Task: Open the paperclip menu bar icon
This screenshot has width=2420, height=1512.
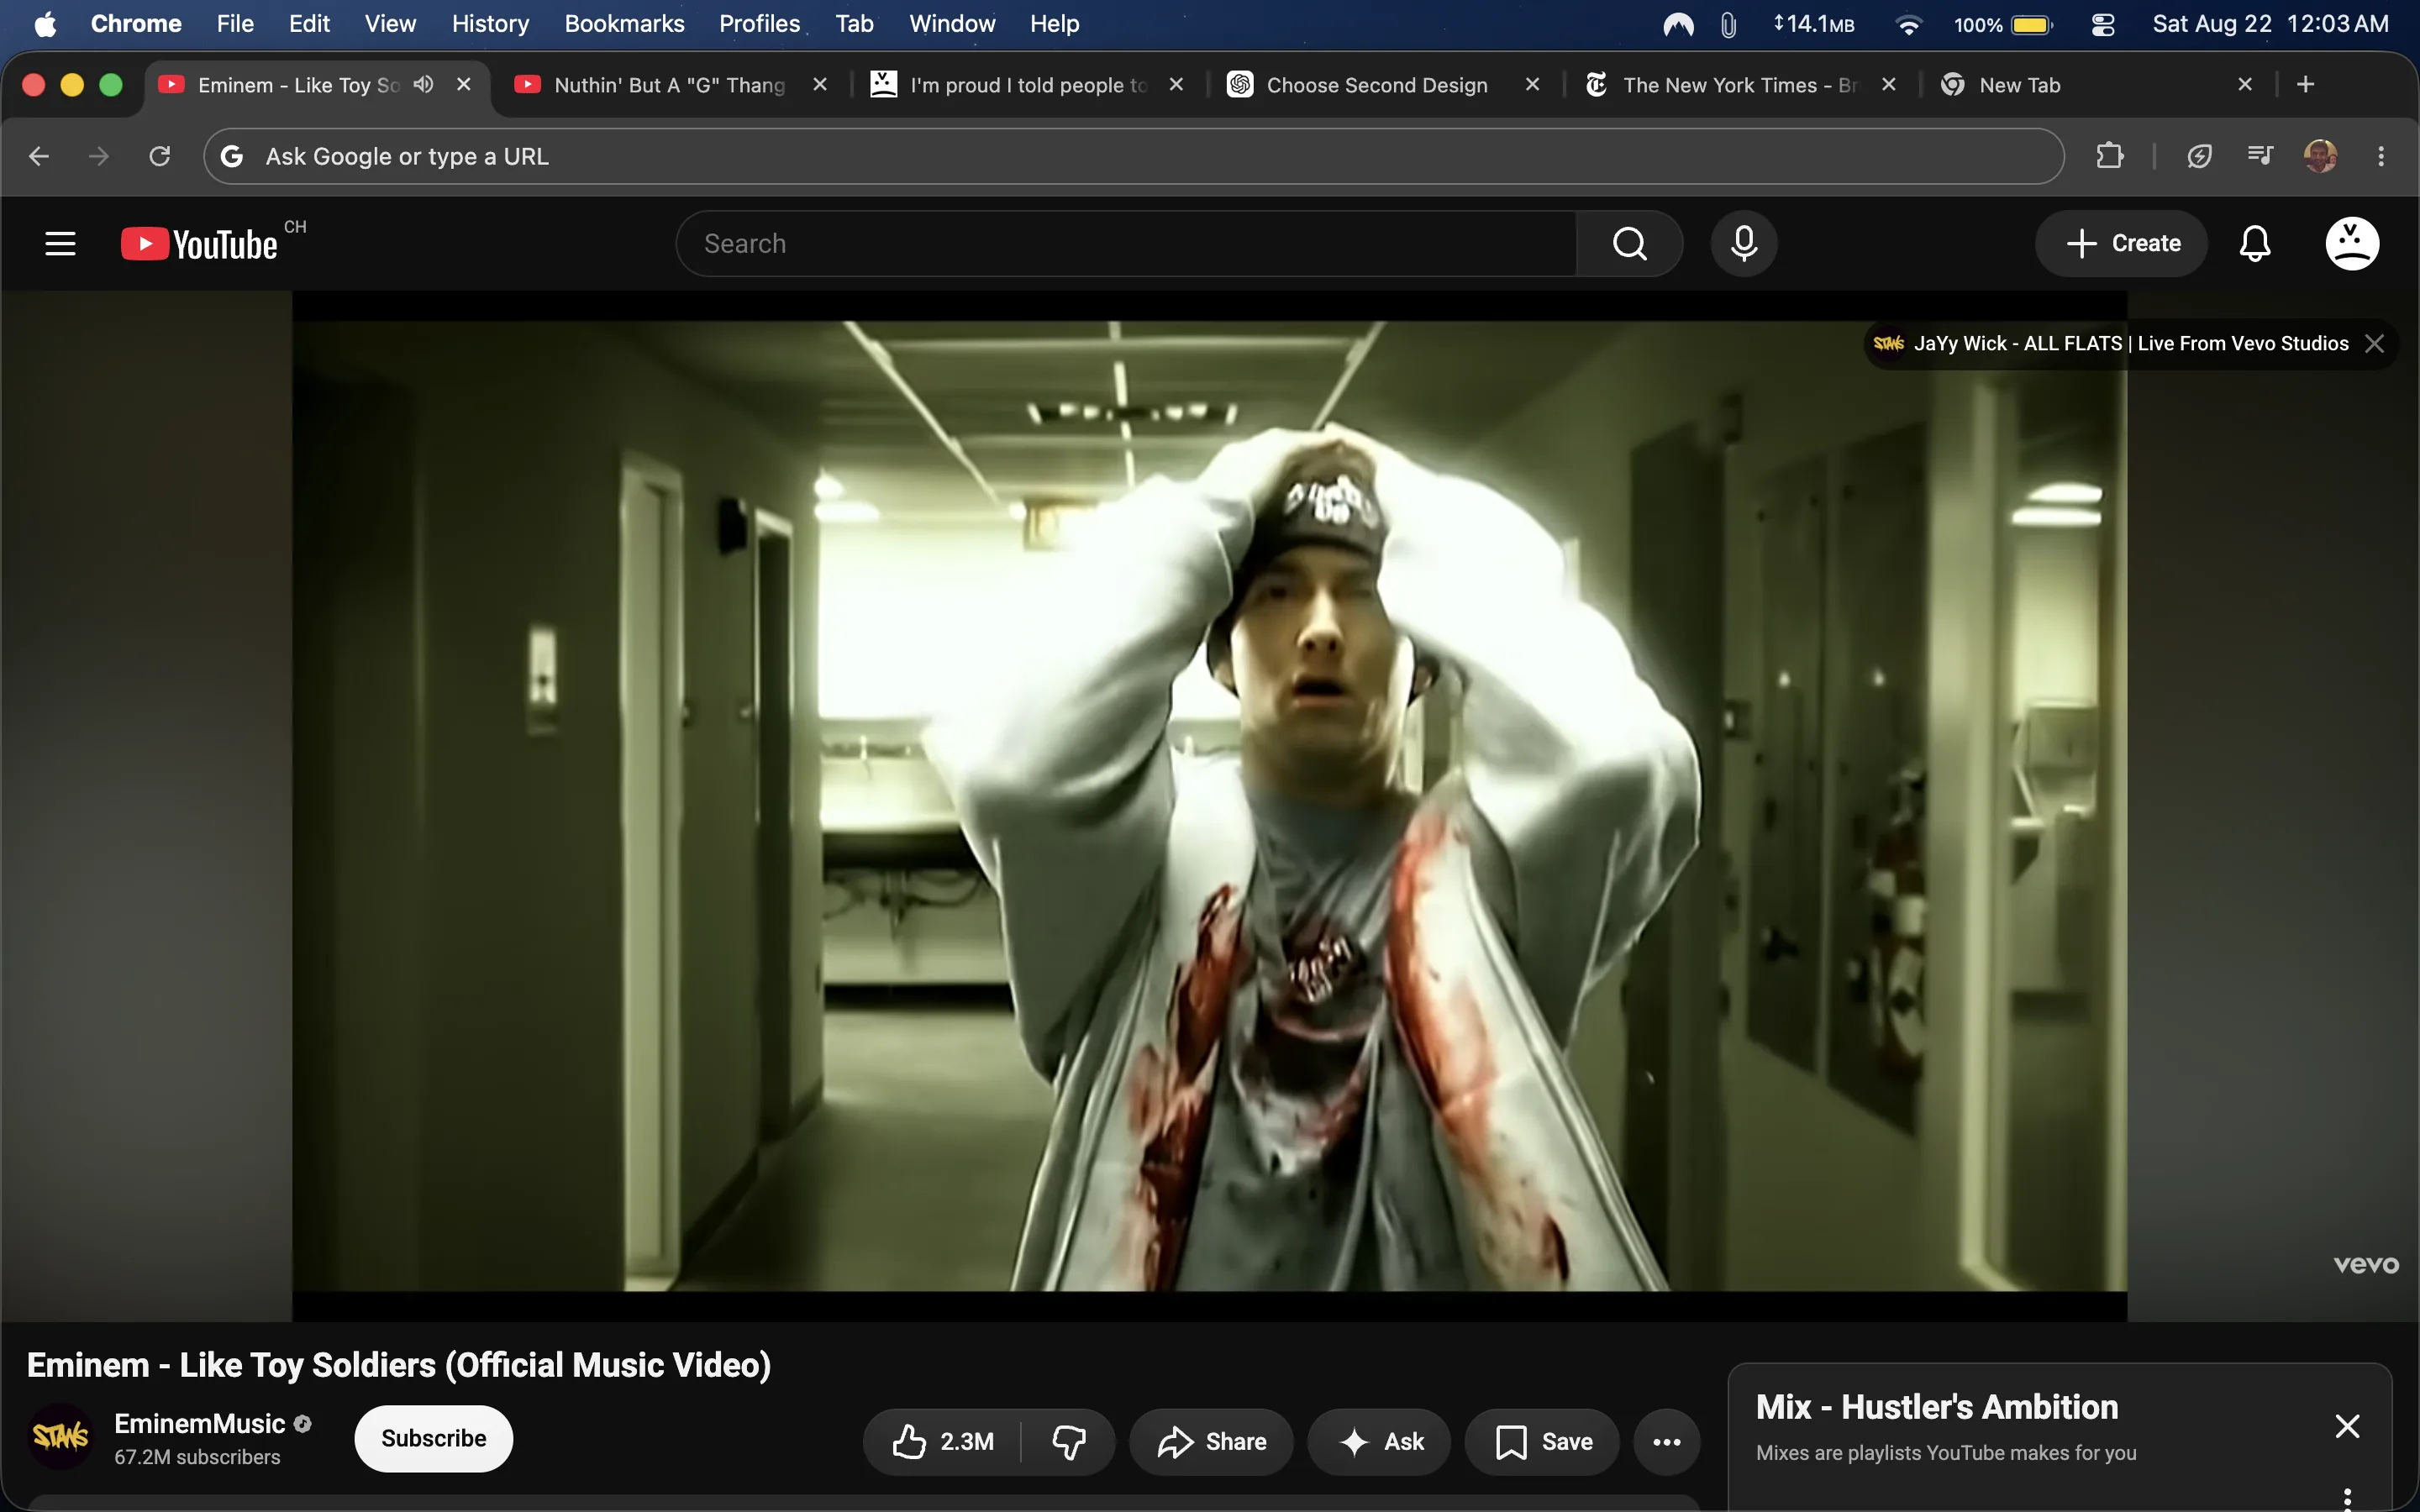Action: coord(1728,24)
